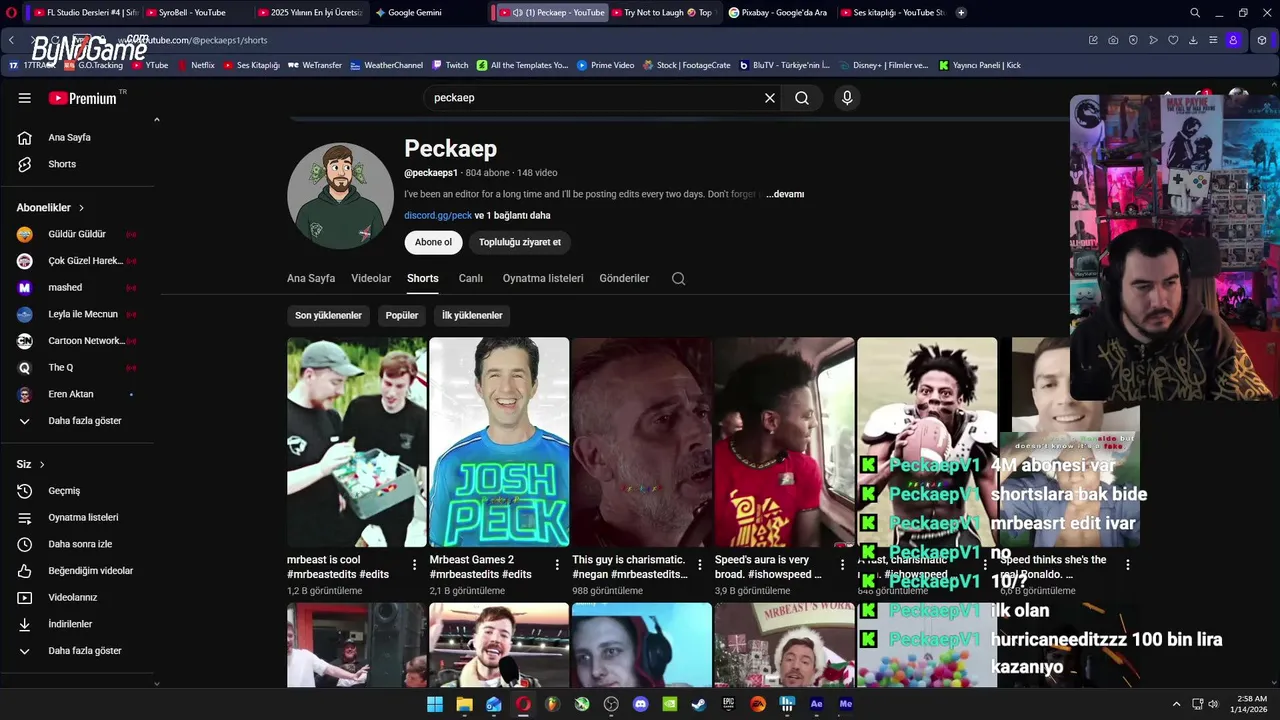Viewport: 1280px width, 720px height.
Task: Open browser downloads icon
Action: [1193, 40]
